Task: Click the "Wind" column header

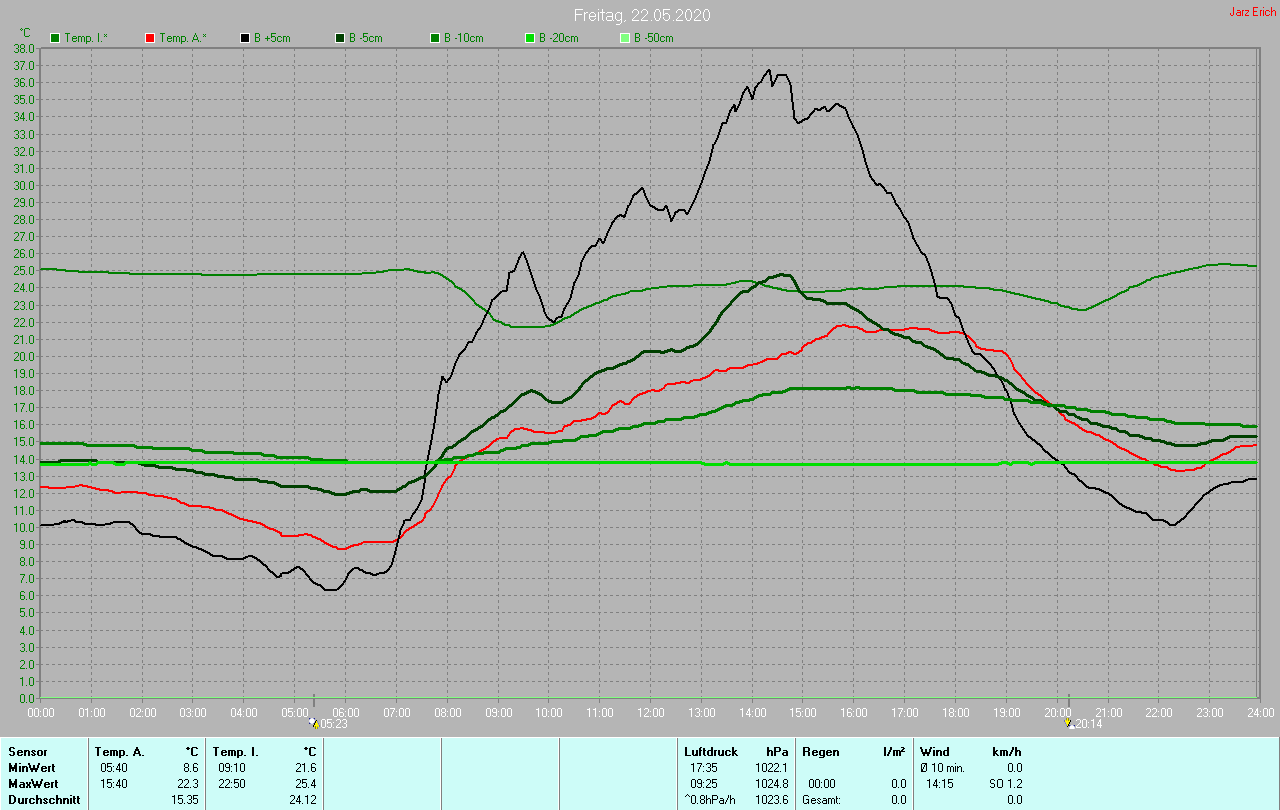Action: pyautogui.click(x=934, y=752)
